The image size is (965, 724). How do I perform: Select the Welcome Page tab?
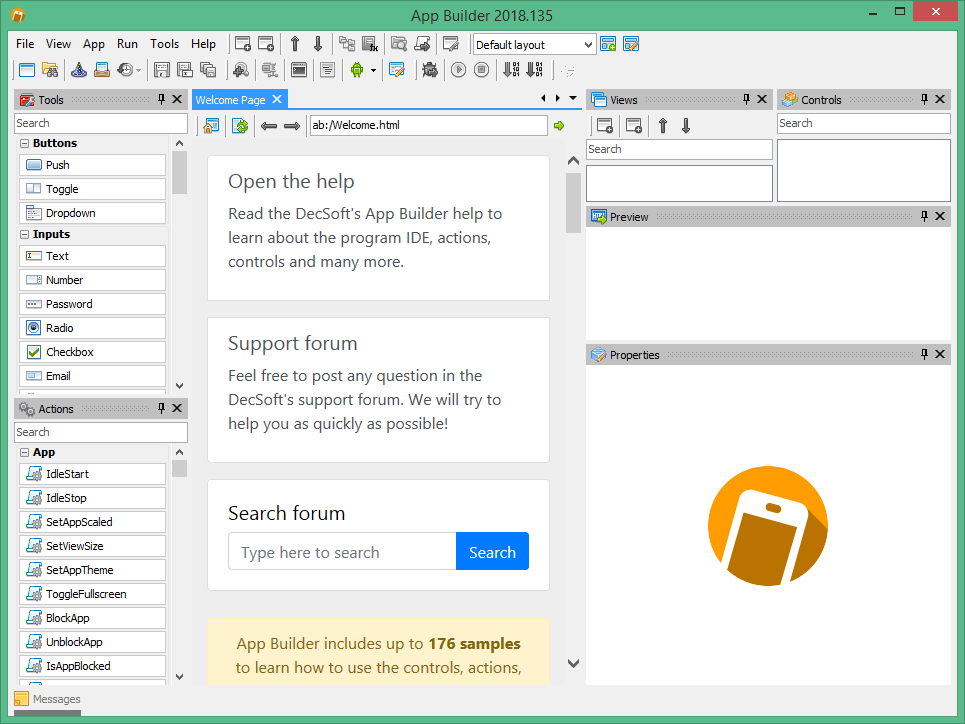pos(231,99)
